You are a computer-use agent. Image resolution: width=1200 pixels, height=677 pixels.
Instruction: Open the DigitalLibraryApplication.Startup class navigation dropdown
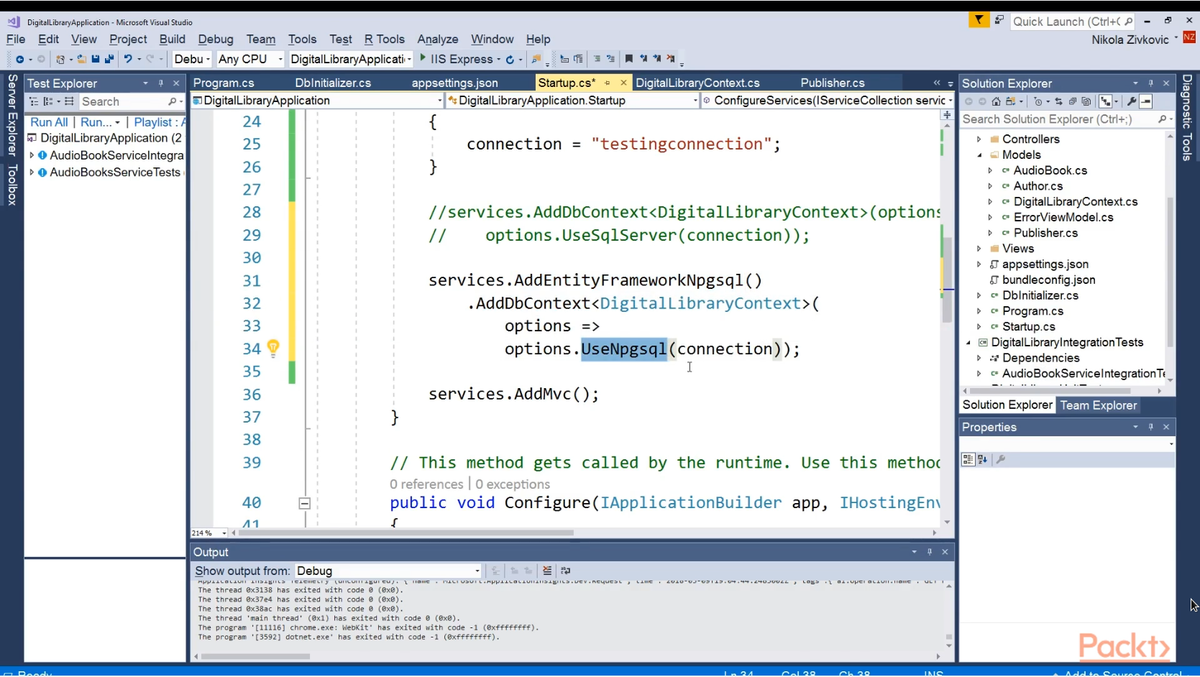(573, 100)
